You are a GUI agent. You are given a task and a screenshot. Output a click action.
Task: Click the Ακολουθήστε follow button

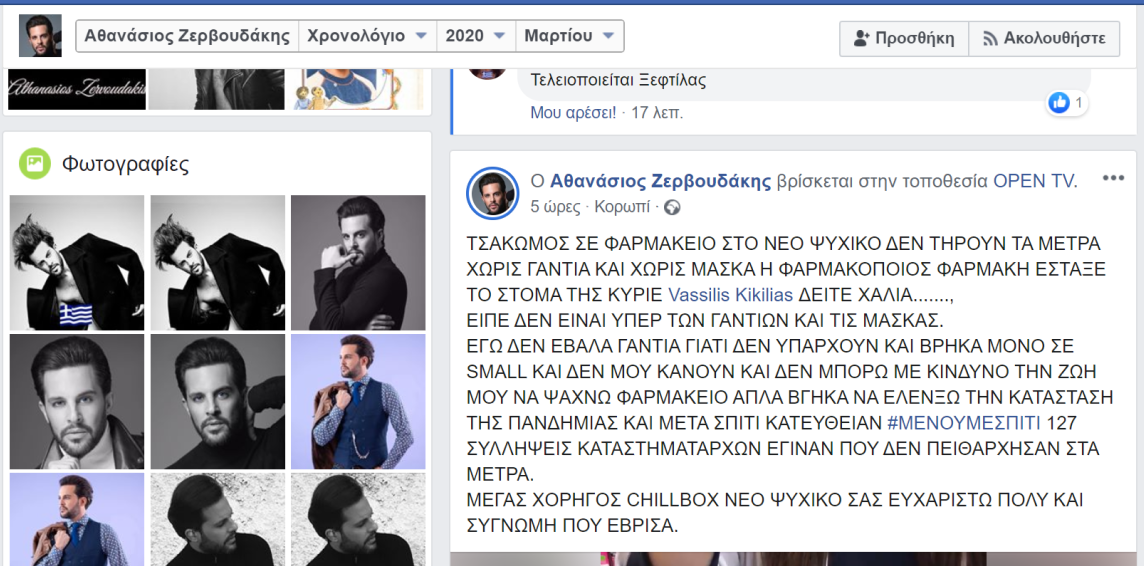coord(1044,39)
